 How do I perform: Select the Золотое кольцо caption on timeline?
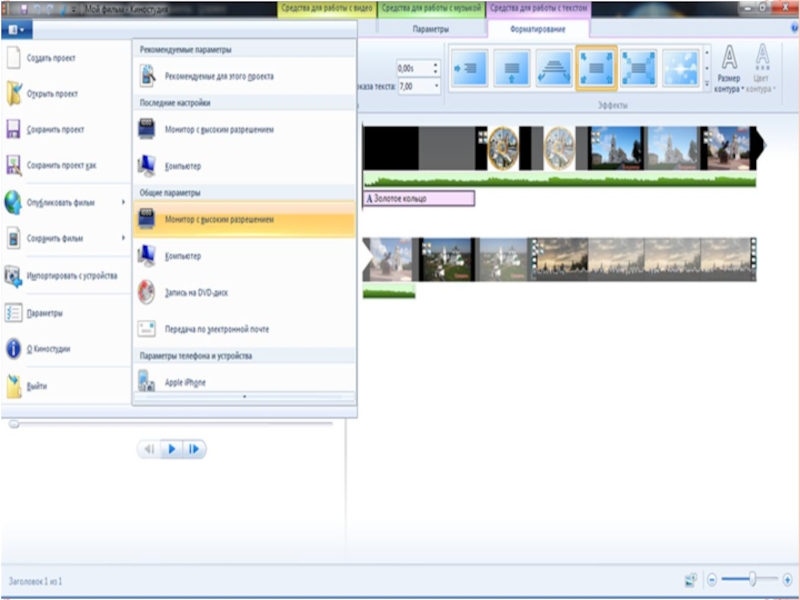coord(418,199)
